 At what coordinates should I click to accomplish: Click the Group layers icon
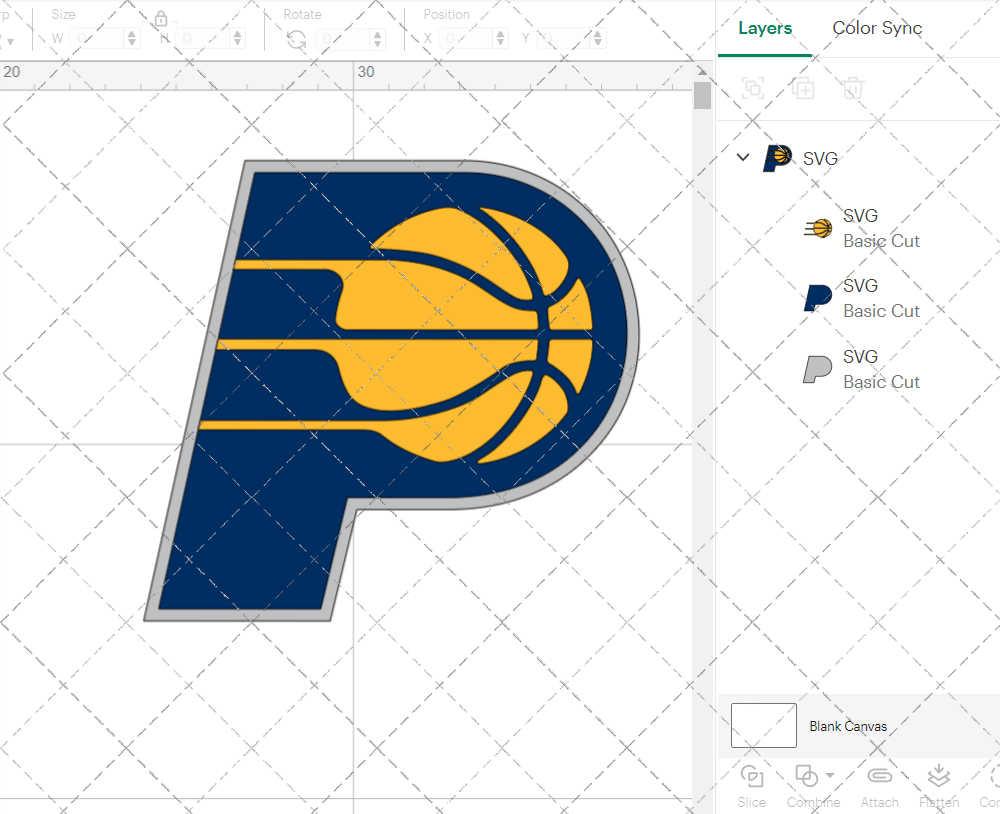pyautogui.click(x=753, y=88)
